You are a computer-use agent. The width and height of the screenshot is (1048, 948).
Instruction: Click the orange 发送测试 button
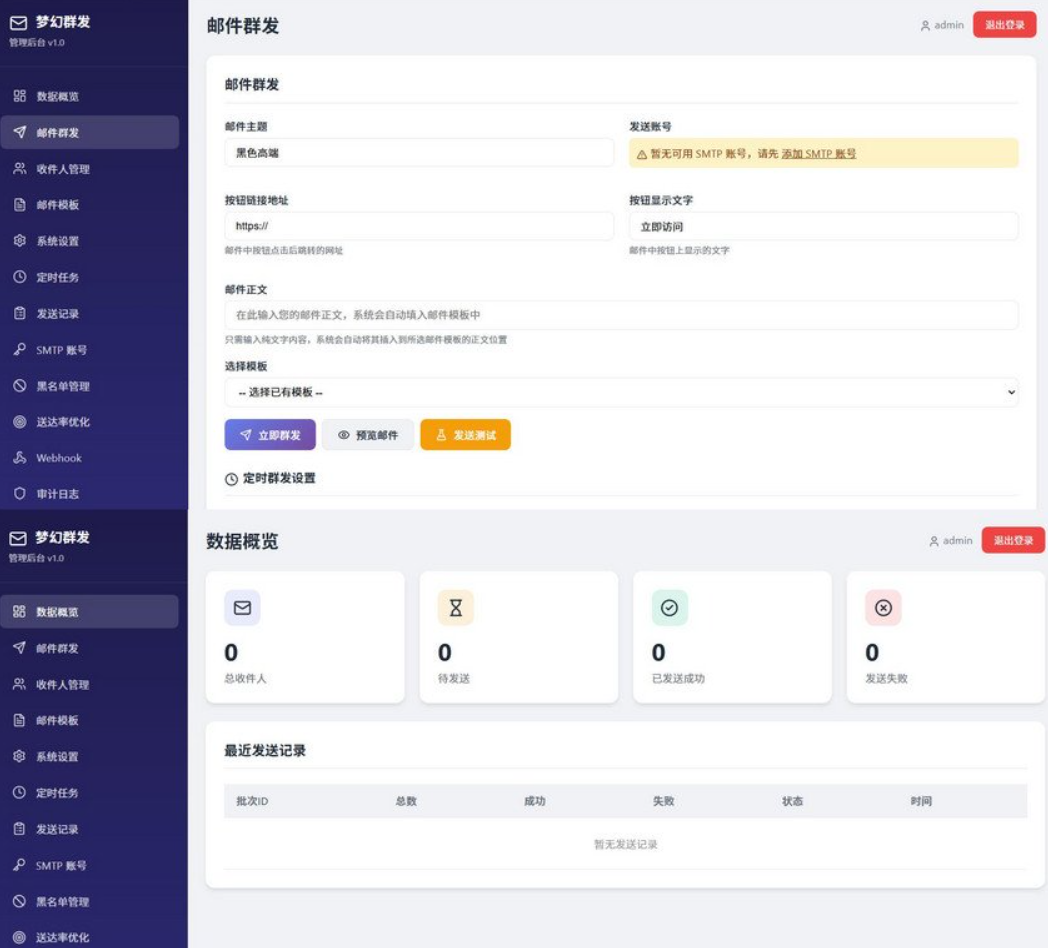point(465,435)
